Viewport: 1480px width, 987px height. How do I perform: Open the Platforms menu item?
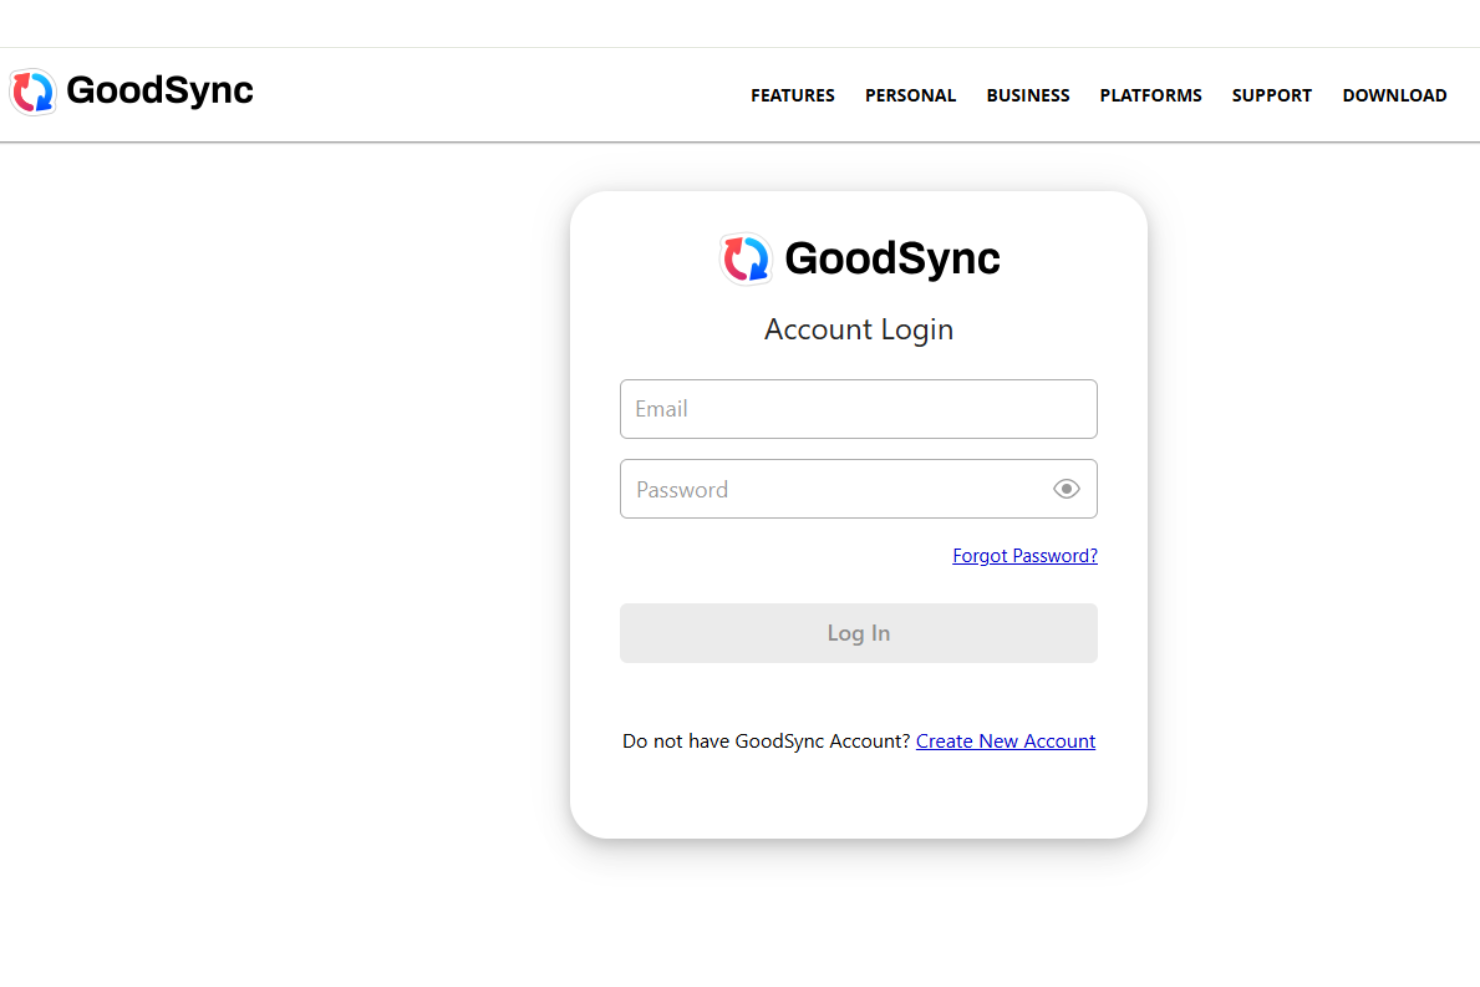pos(1150,95)
